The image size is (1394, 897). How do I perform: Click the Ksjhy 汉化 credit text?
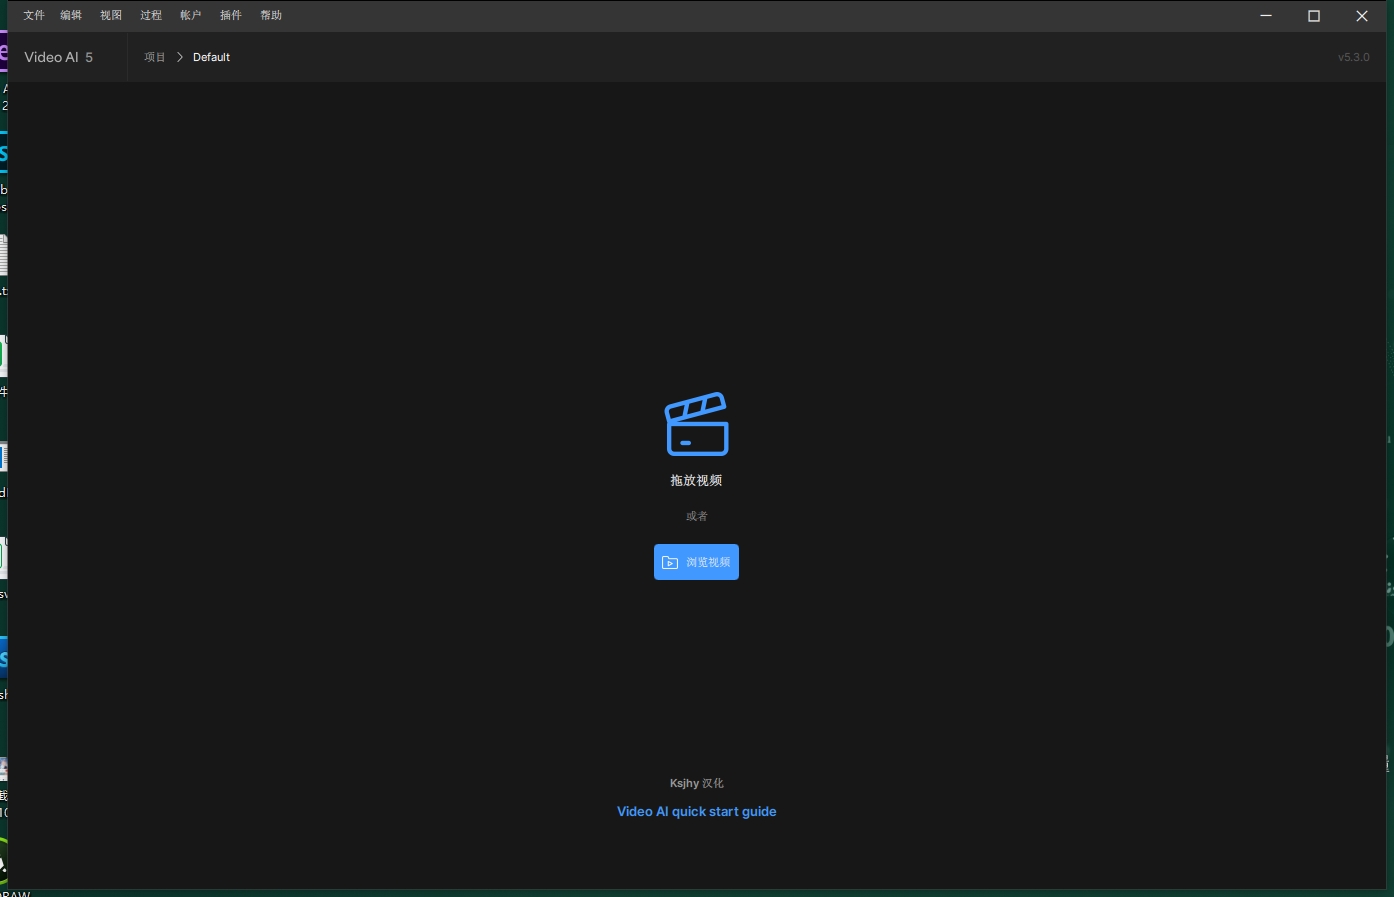696,783
